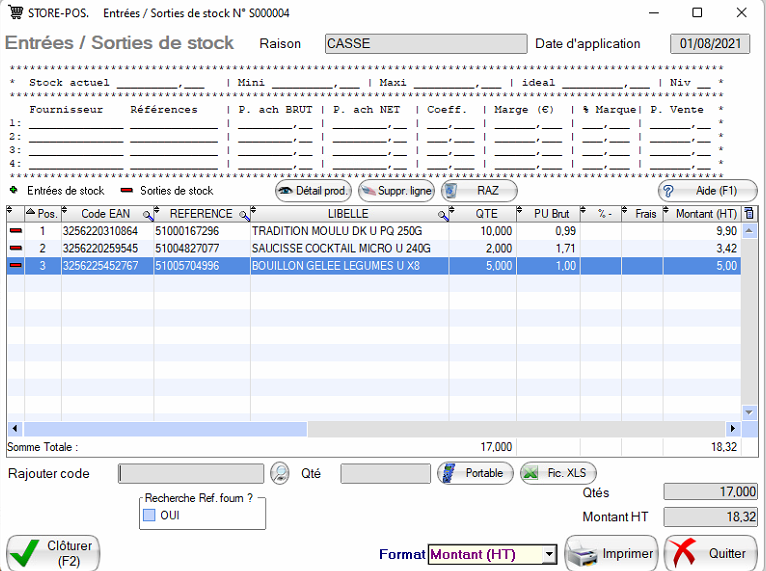This screenshot has height=571, width=766.
Task: Click the search icon in Code EAN header
Action: [148, 214]
